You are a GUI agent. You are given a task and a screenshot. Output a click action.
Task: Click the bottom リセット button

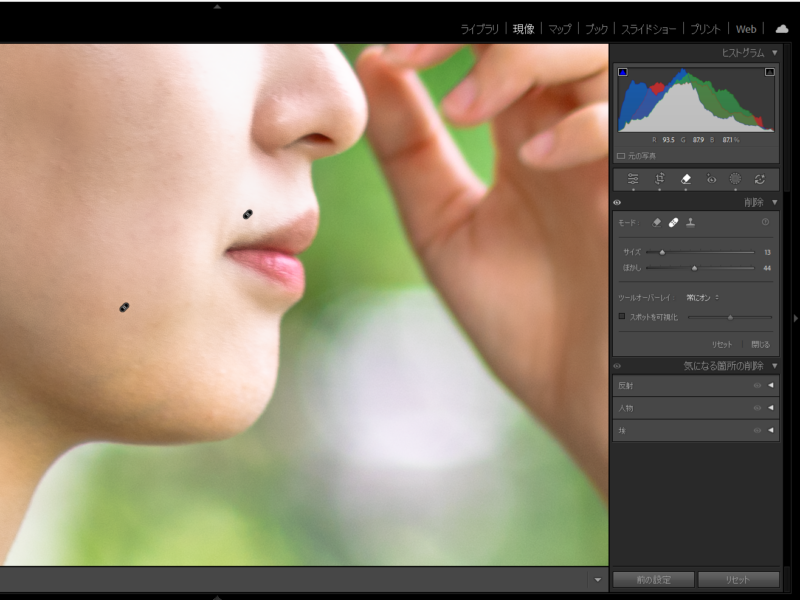click(738, 580)
